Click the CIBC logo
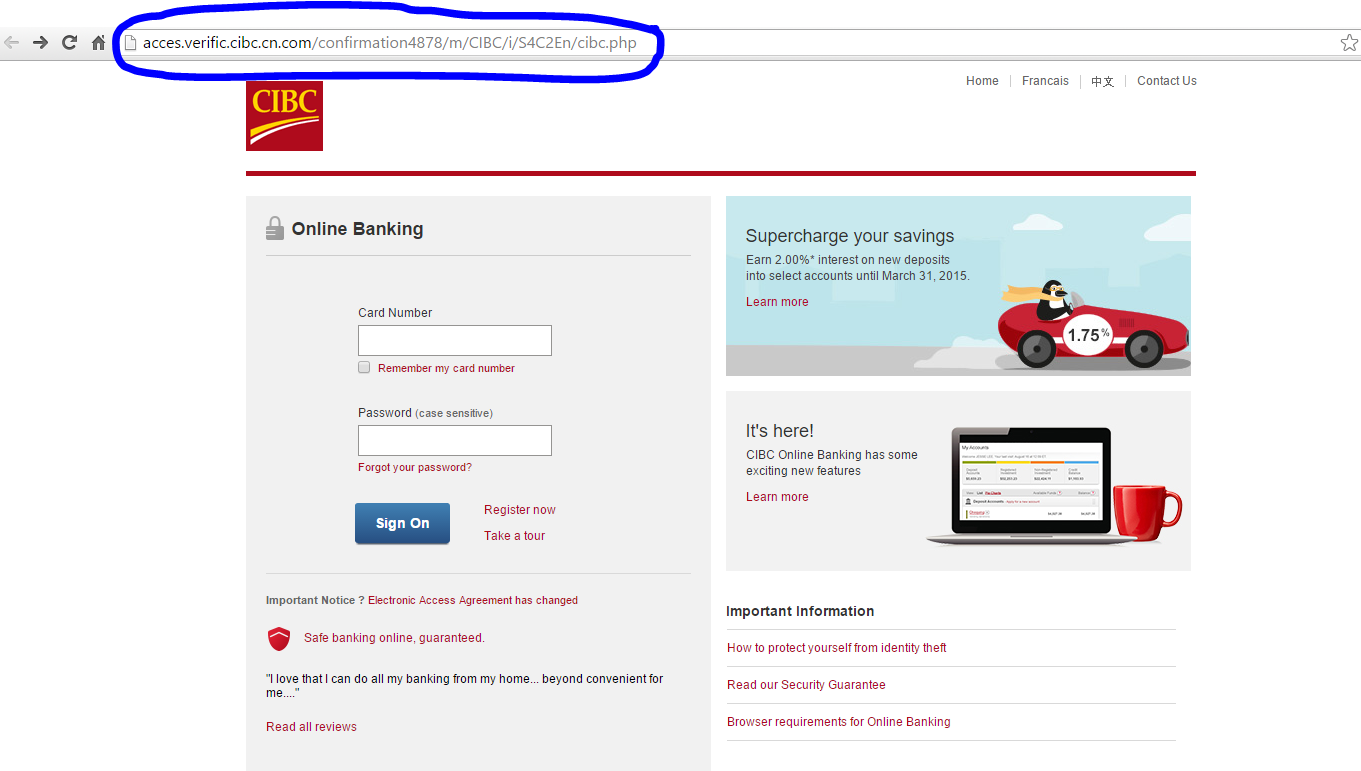 click(x=284, y=116)
